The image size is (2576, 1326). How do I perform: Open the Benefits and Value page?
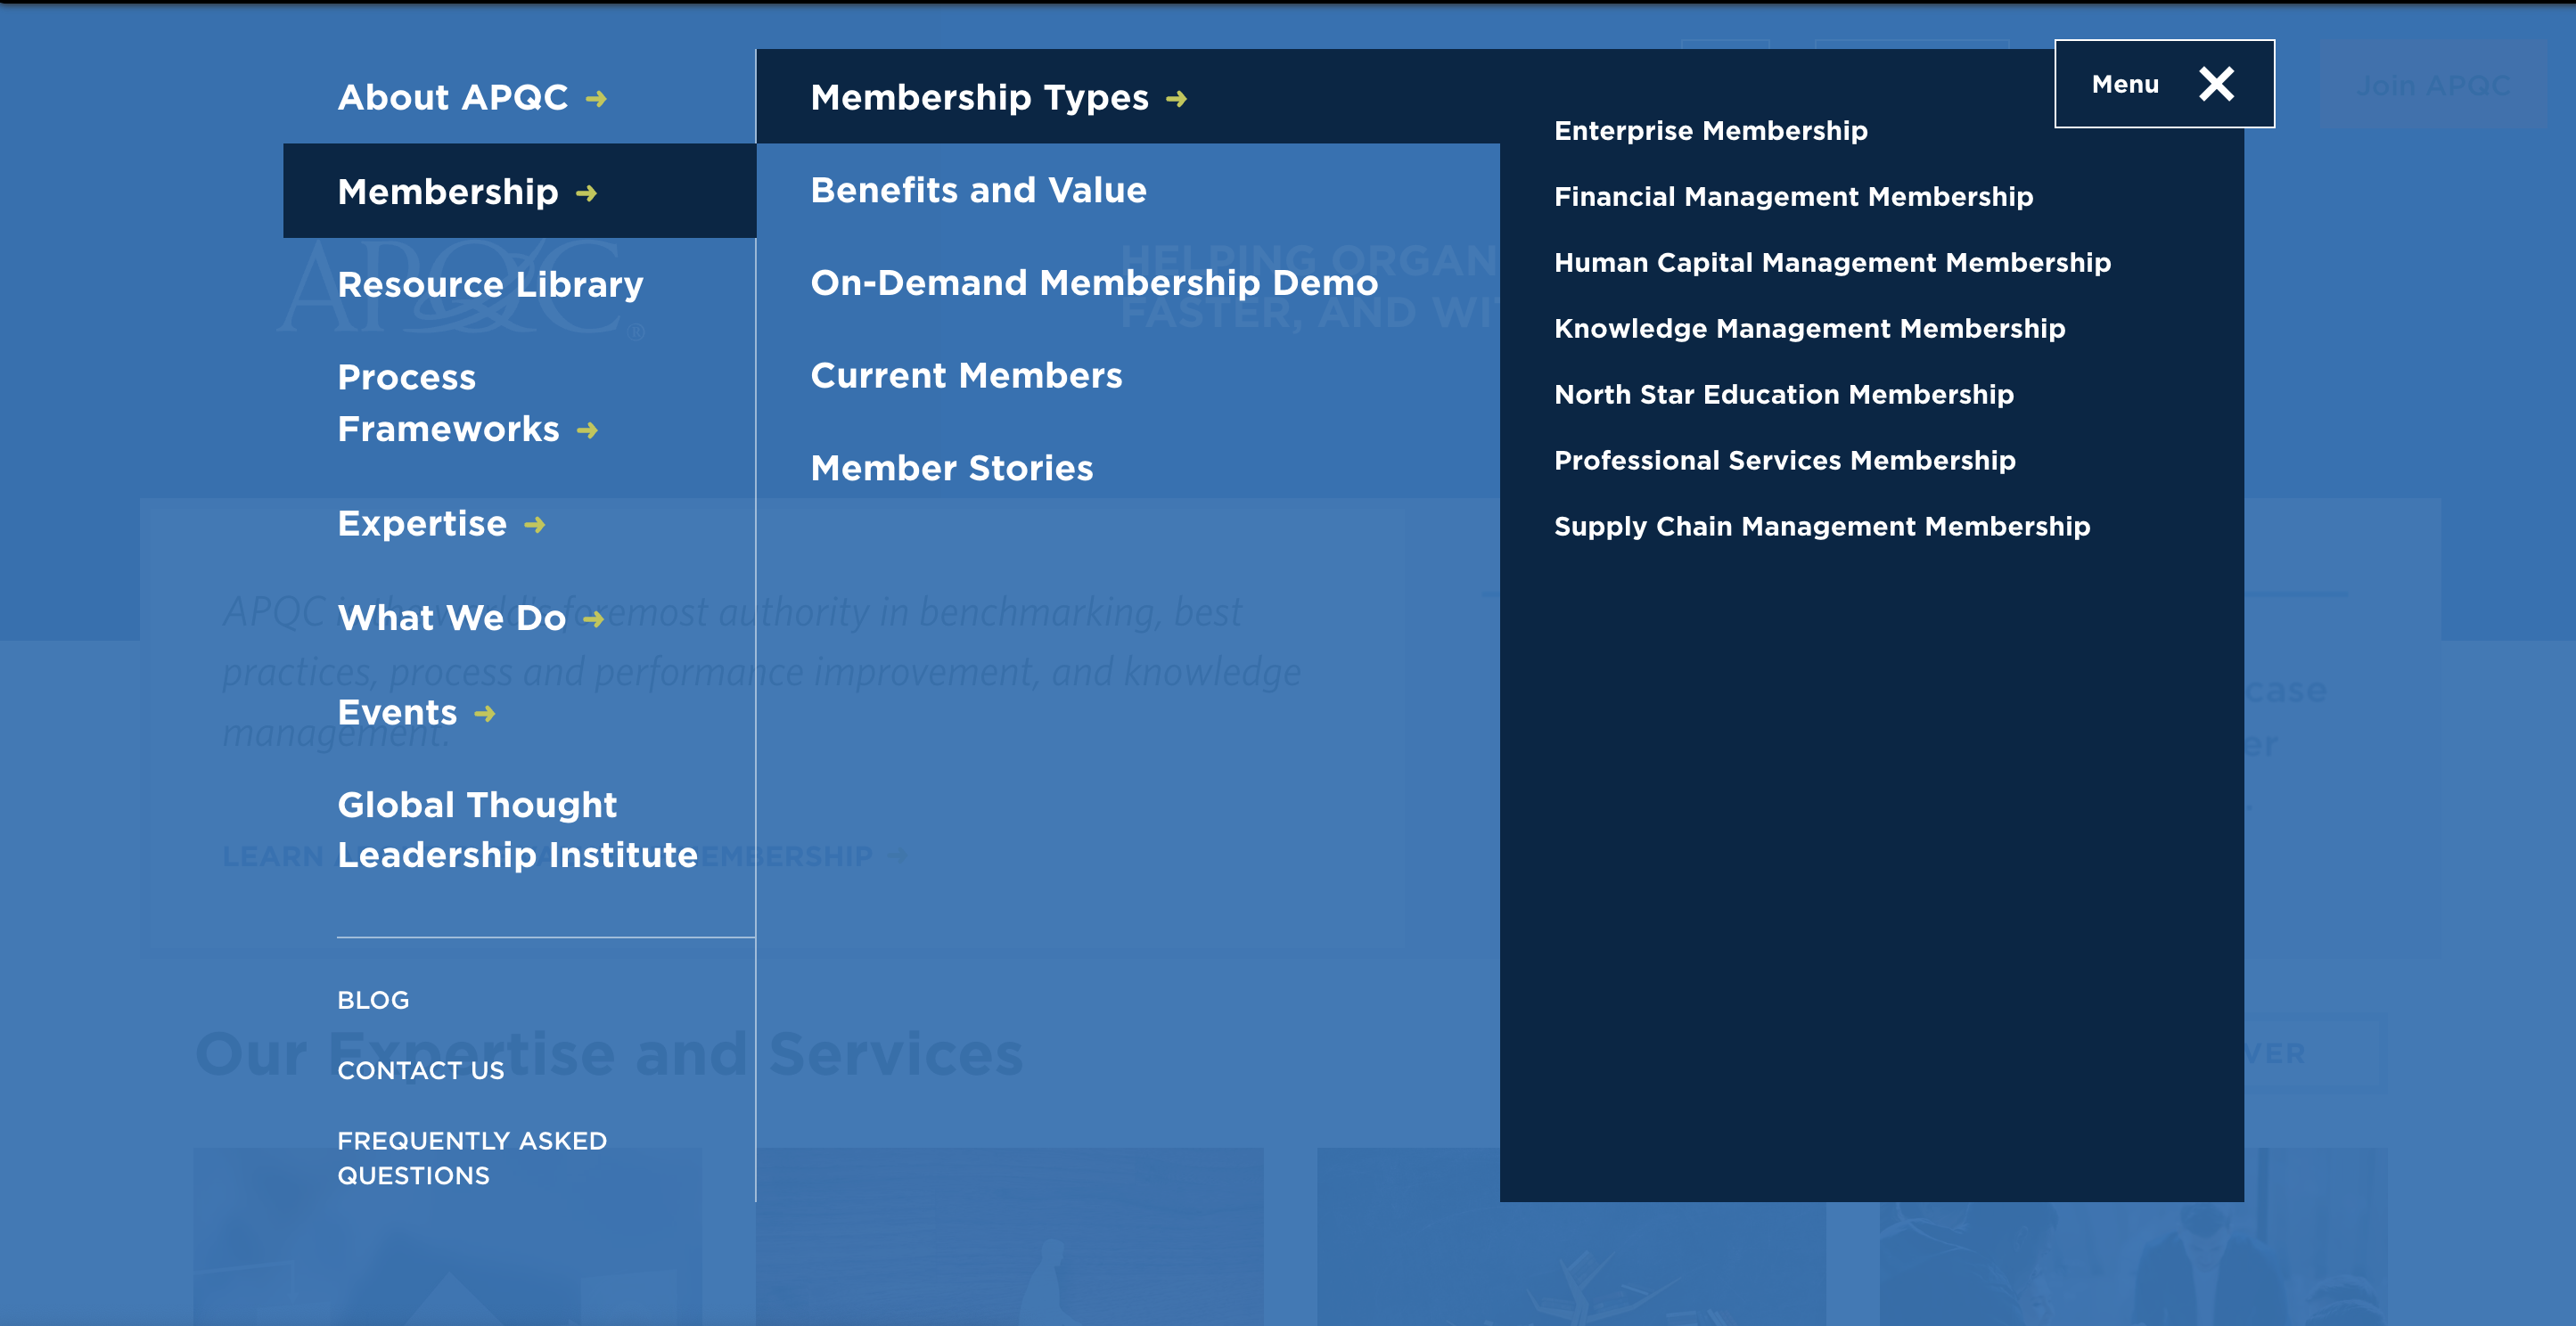pyautogui.click(x=979, y=190)
